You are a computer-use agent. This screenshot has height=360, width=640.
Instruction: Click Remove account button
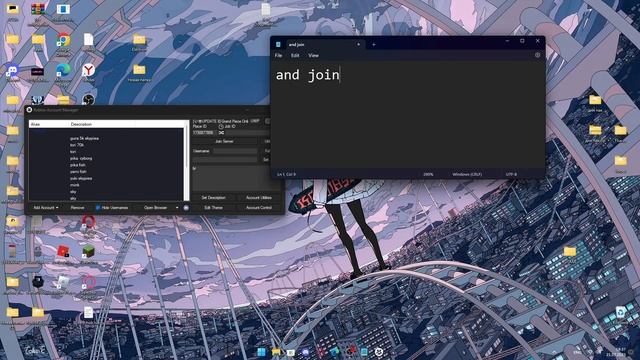point(77,208)
